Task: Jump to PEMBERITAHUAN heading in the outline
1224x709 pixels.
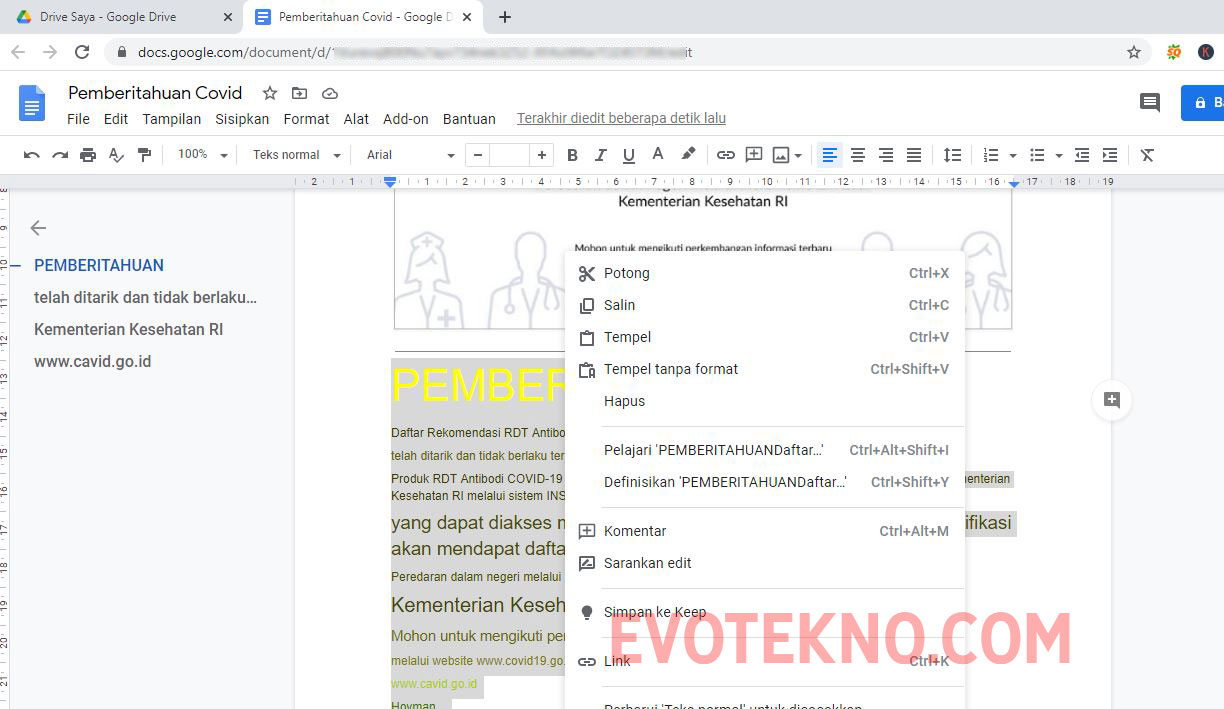Action: [x=99, y=266]
